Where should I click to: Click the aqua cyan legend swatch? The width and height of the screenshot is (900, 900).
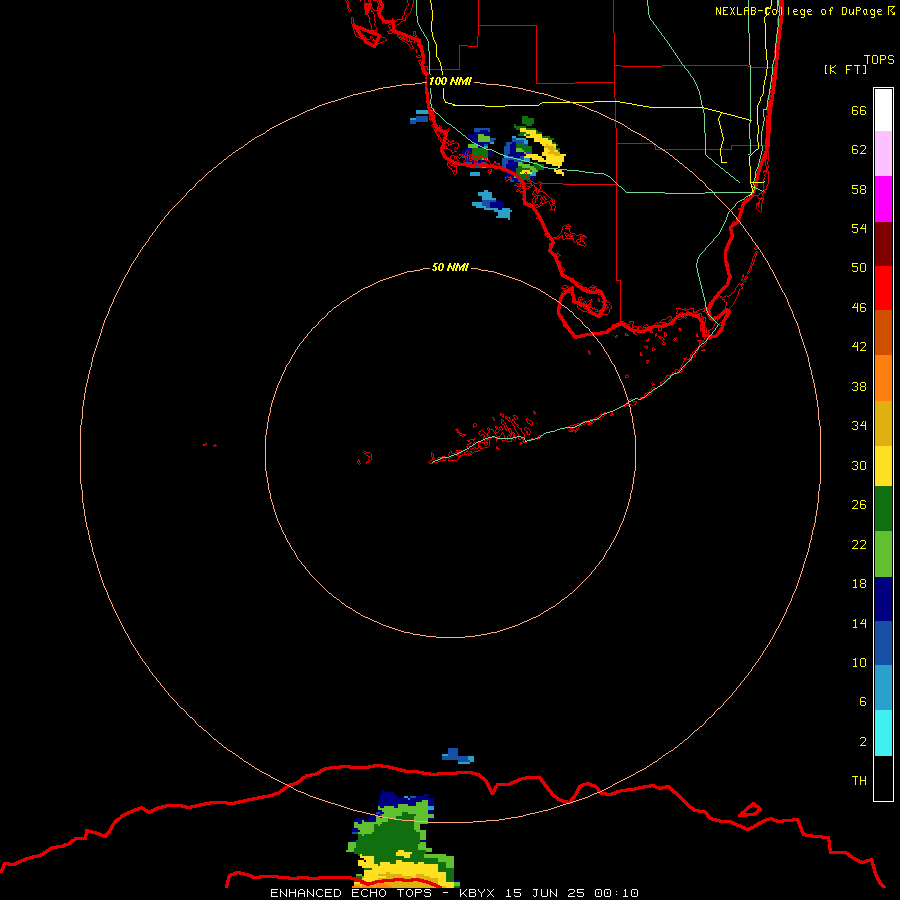coord(883,733)
